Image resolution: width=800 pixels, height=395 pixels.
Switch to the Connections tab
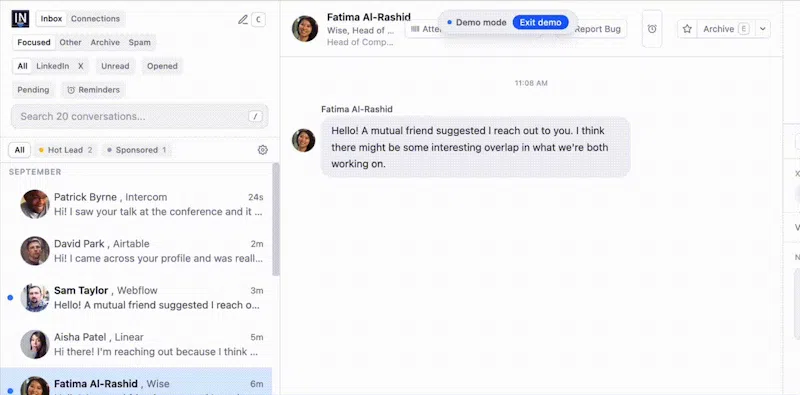coord(95,19)
